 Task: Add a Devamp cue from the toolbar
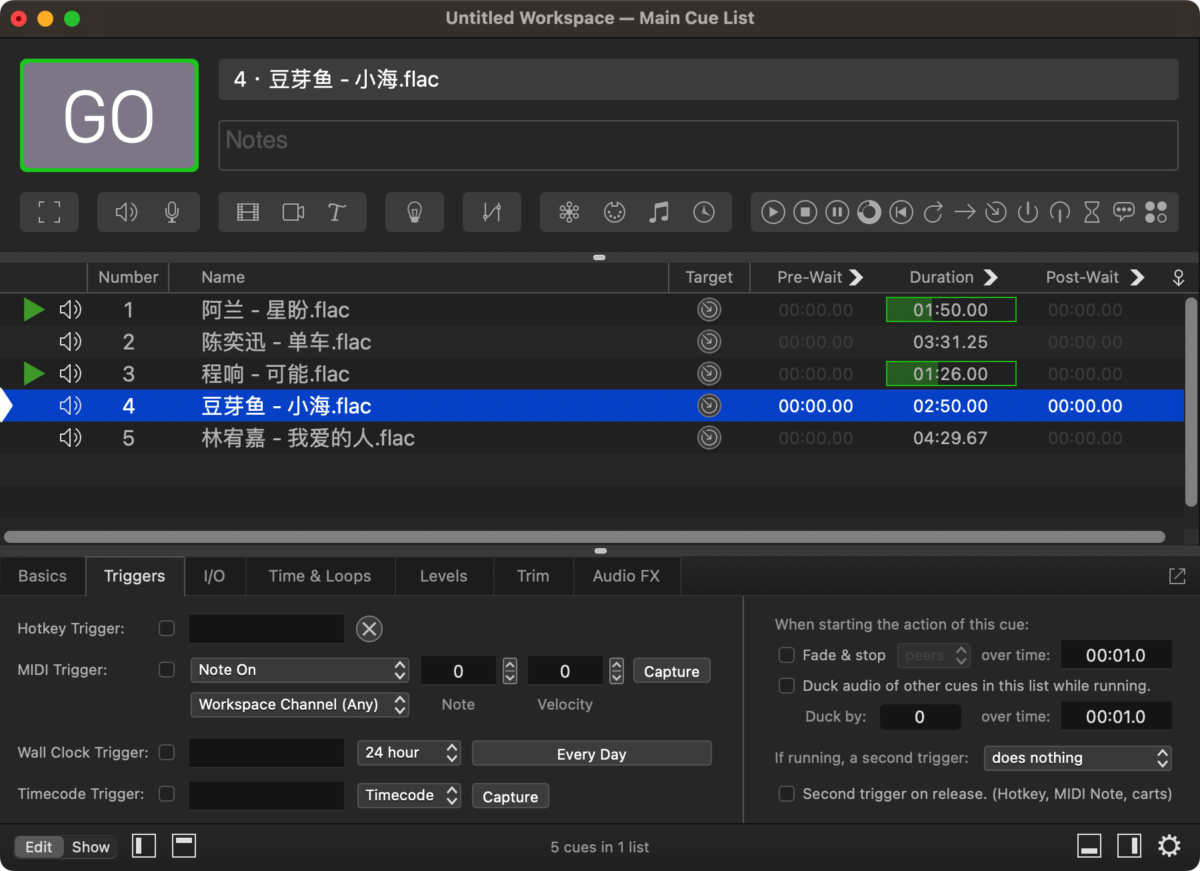pos(933,212)
